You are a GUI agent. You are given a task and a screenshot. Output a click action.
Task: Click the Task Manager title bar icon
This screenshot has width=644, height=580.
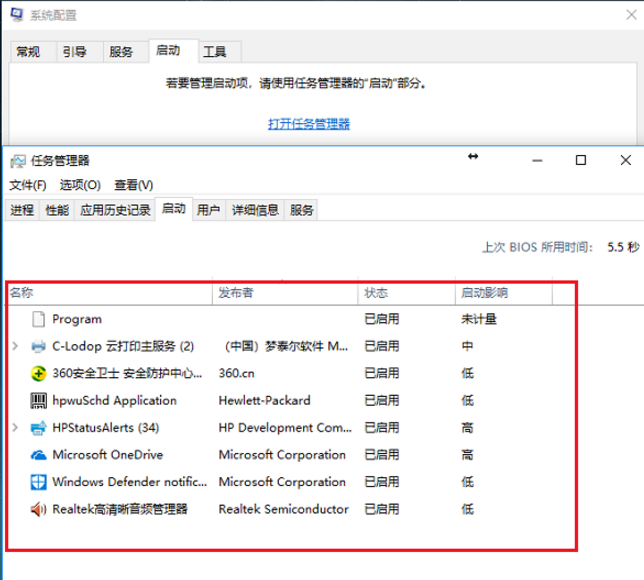pyautogui.click(x=18, y=161)
